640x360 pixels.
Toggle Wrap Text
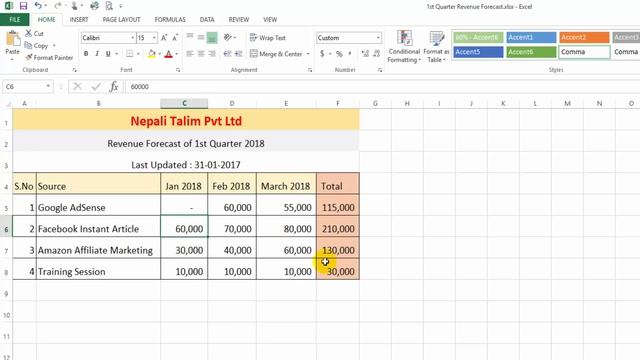[267, 38]
